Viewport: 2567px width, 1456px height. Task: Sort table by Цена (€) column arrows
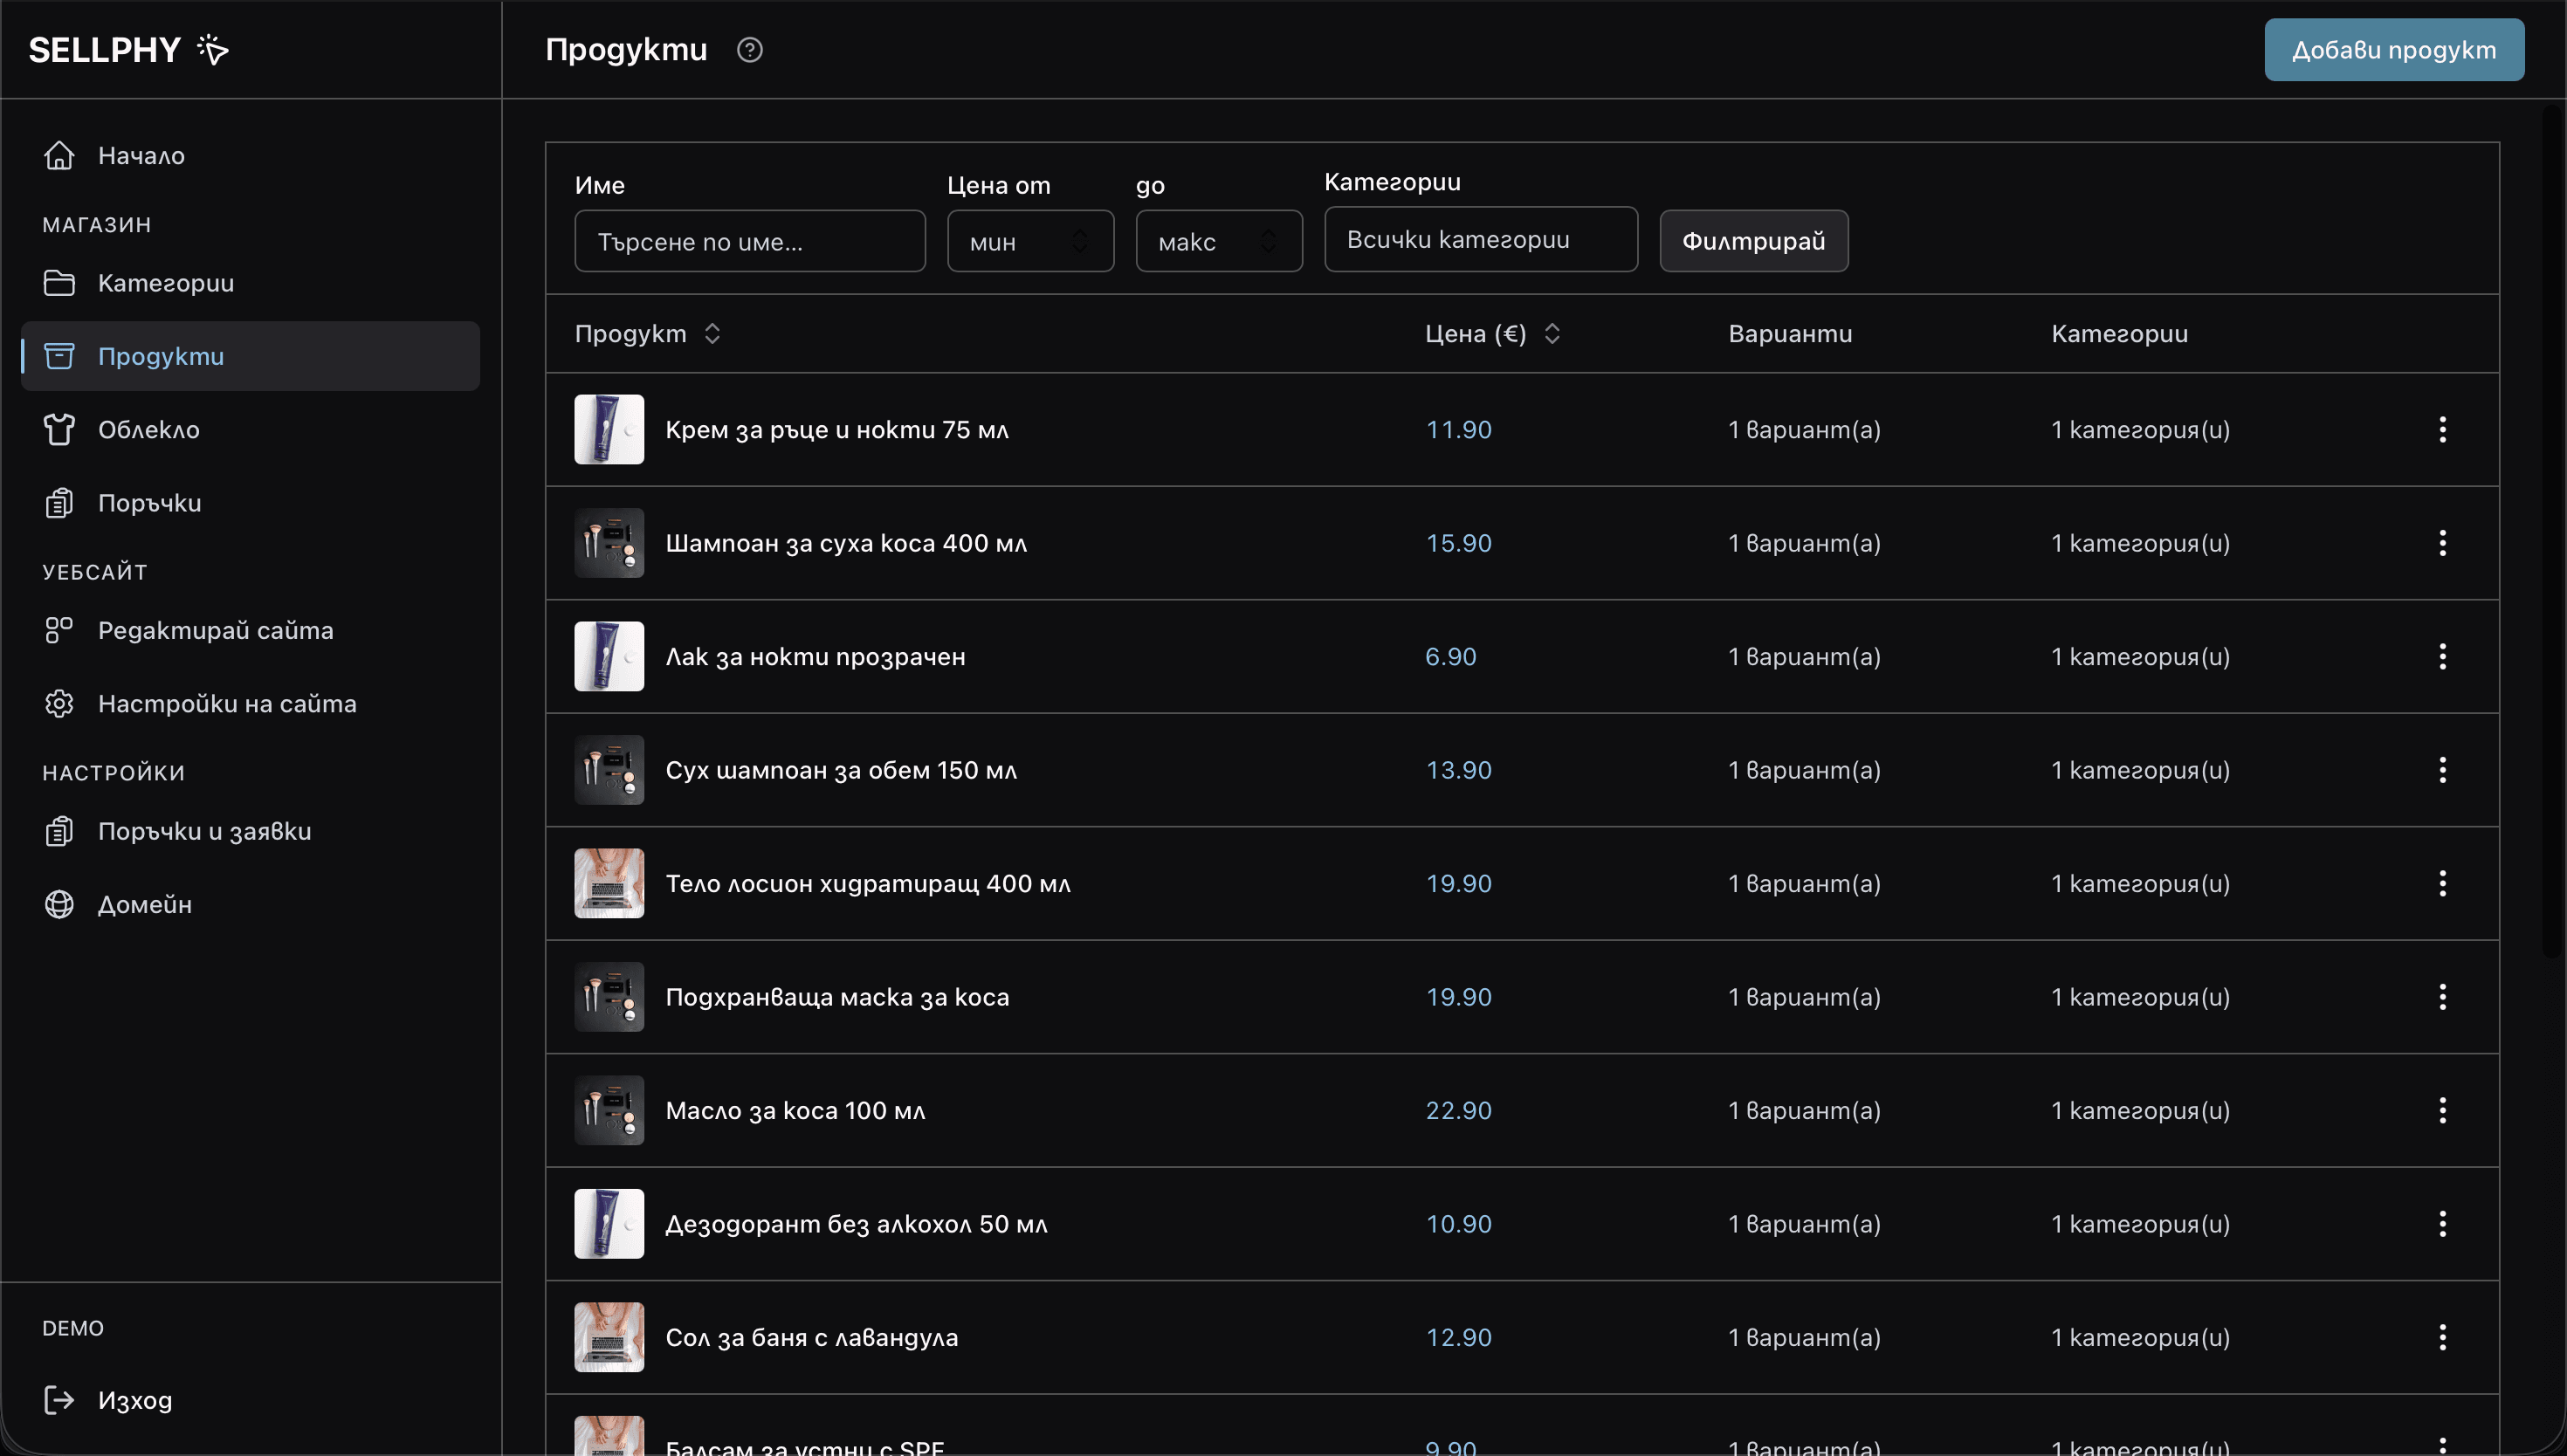(x=1552, y=333)
